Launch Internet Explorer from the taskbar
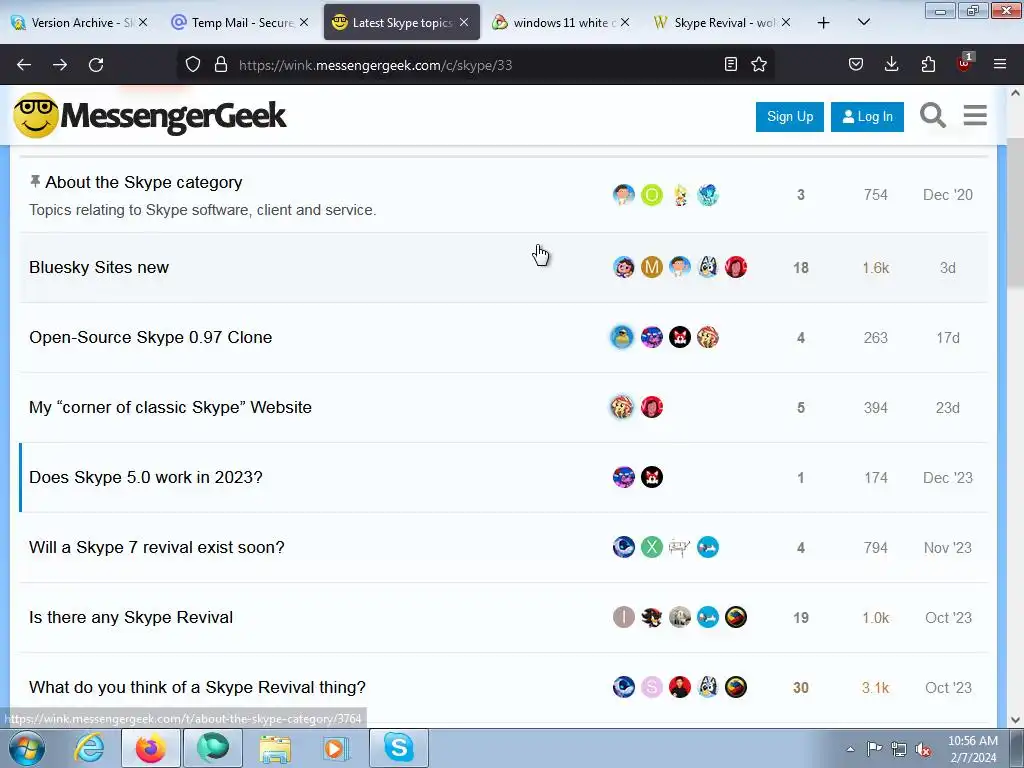 [x=88, y=748]
